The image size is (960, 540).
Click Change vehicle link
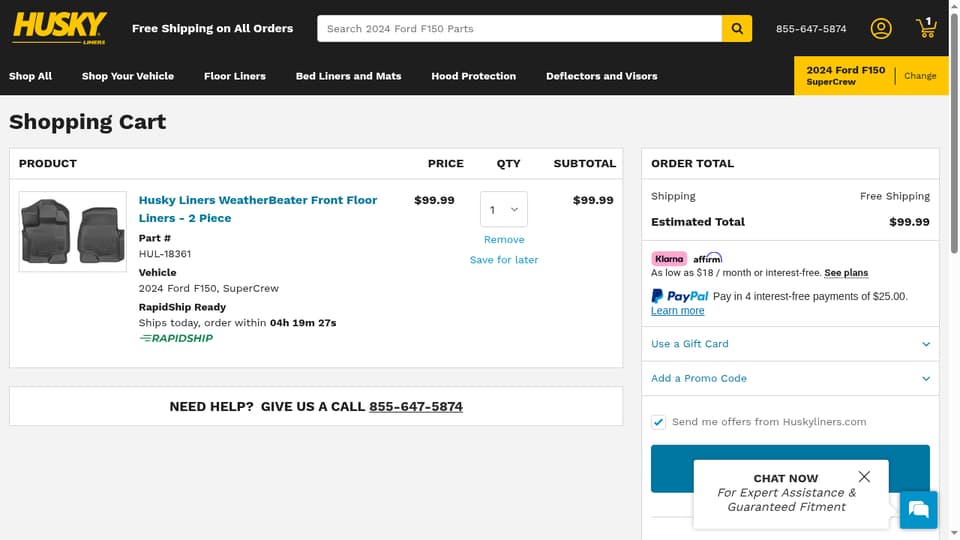click(920, 76)
